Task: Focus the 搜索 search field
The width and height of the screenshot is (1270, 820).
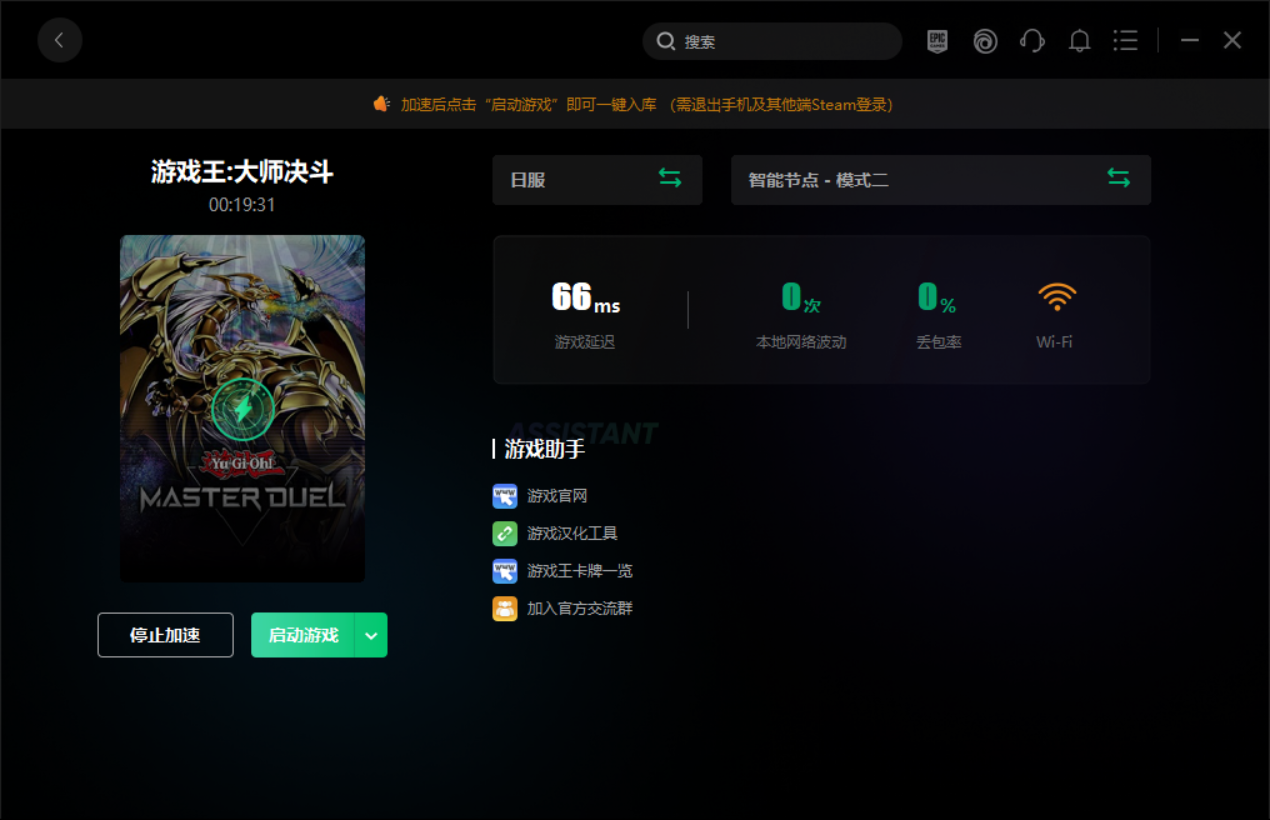Action: pos(772,41)
